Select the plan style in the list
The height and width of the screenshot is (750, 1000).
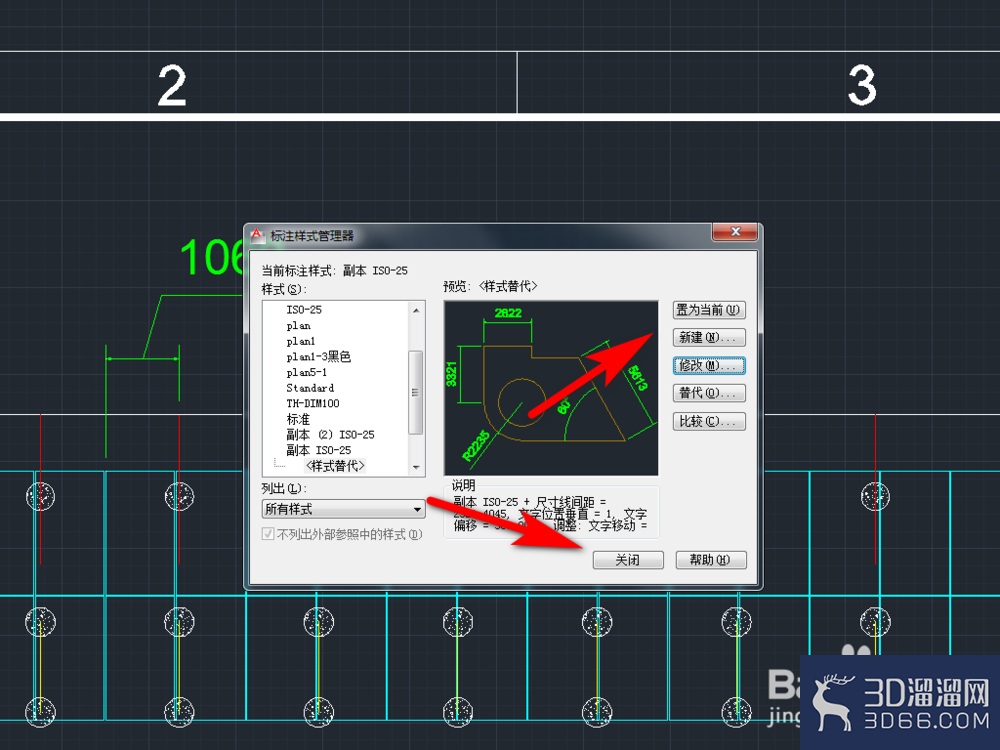click(298, 326)
